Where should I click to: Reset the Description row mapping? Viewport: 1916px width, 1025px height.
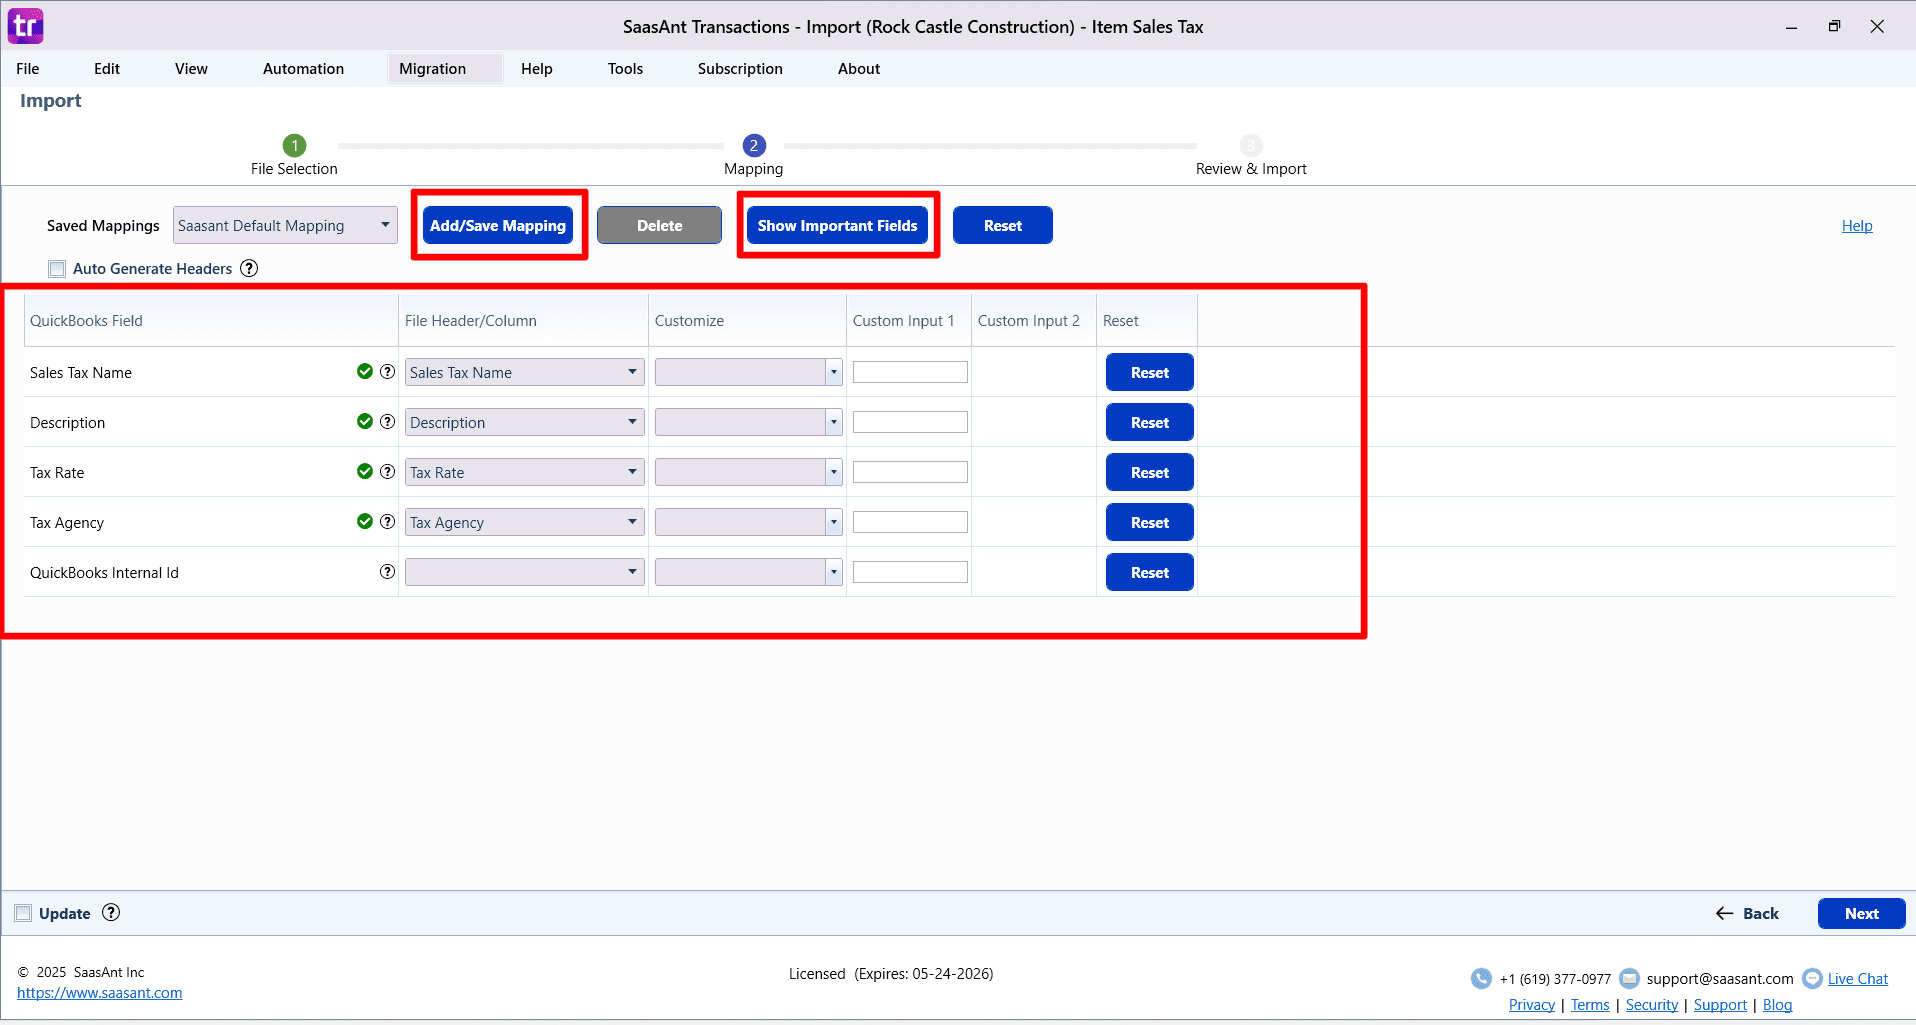[1150, 422]
